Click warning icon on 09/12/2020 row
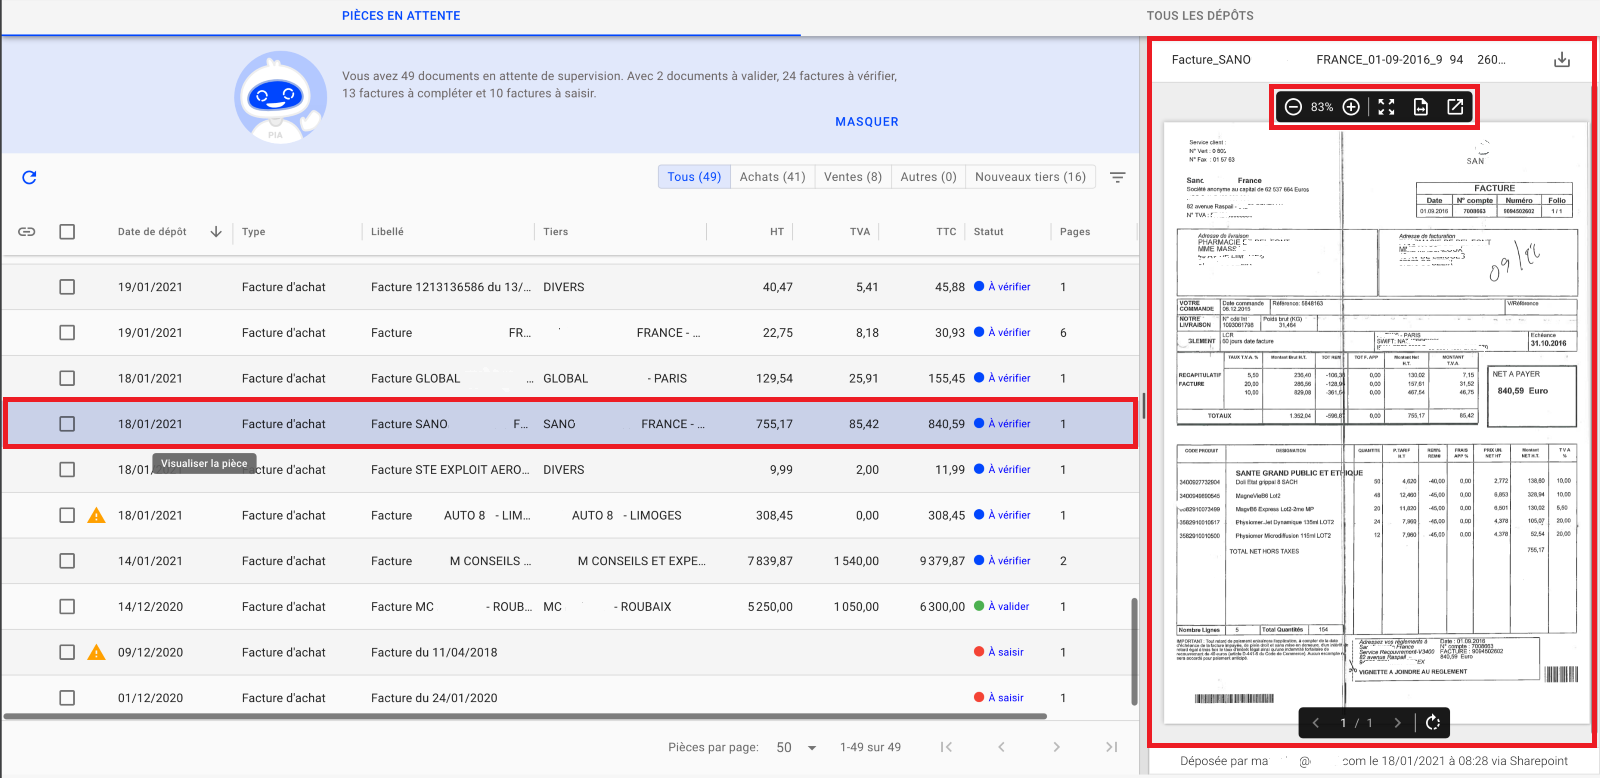 [96, 652]
